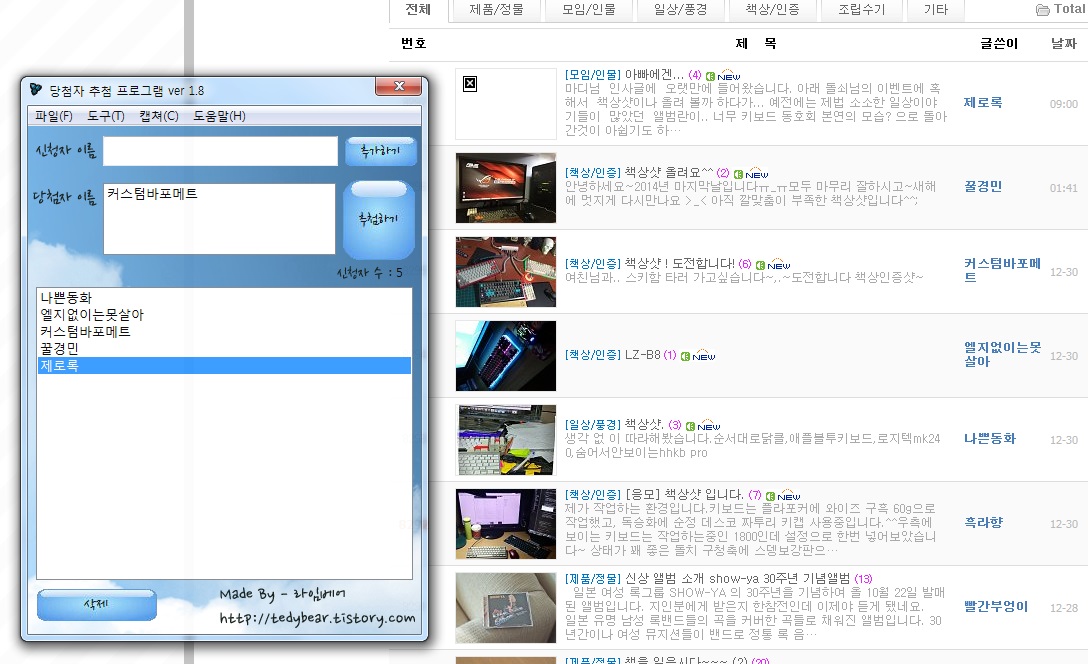Open the LZ-B8 post
This screenshot has width=1088, height=664.
pos(643,355)
